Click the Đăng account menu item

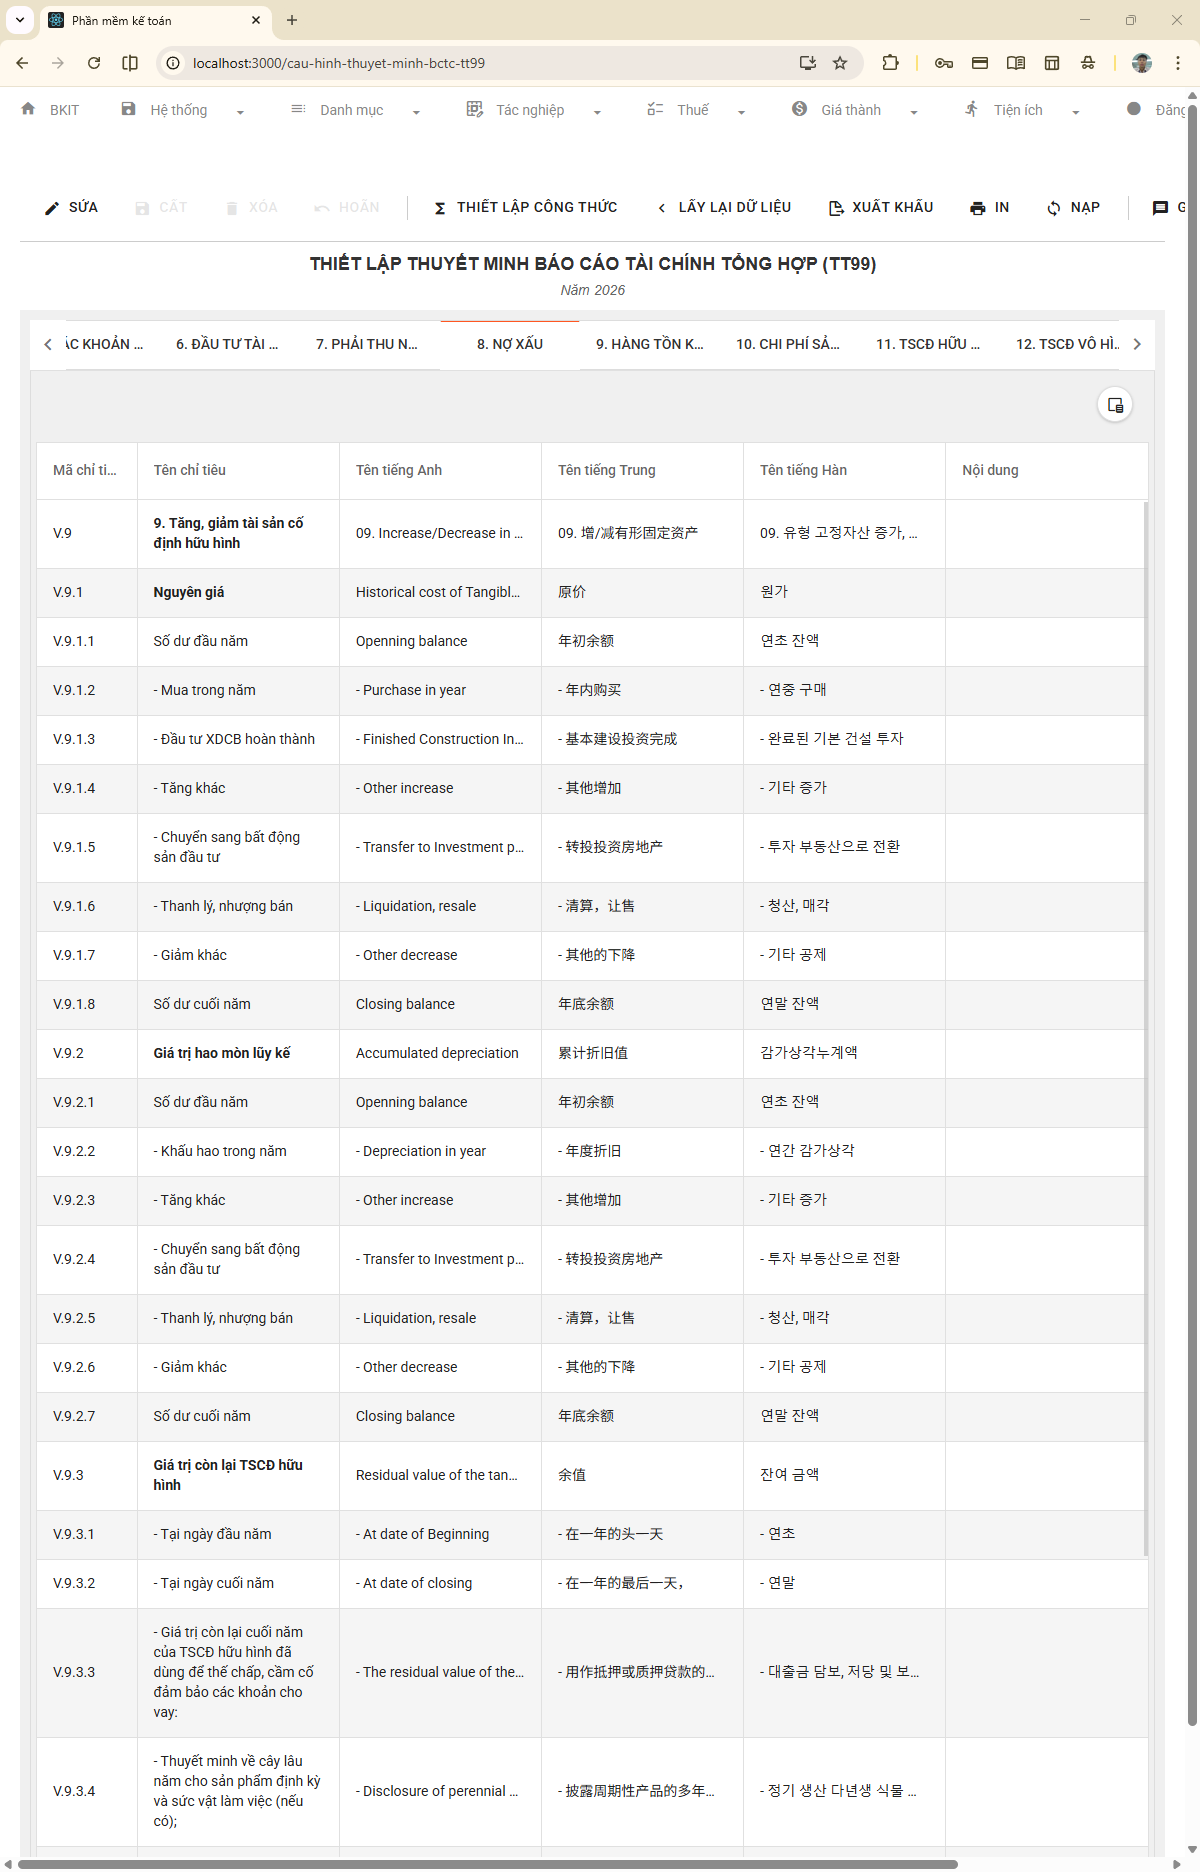pyautogui.click(x=1158, y=110)
